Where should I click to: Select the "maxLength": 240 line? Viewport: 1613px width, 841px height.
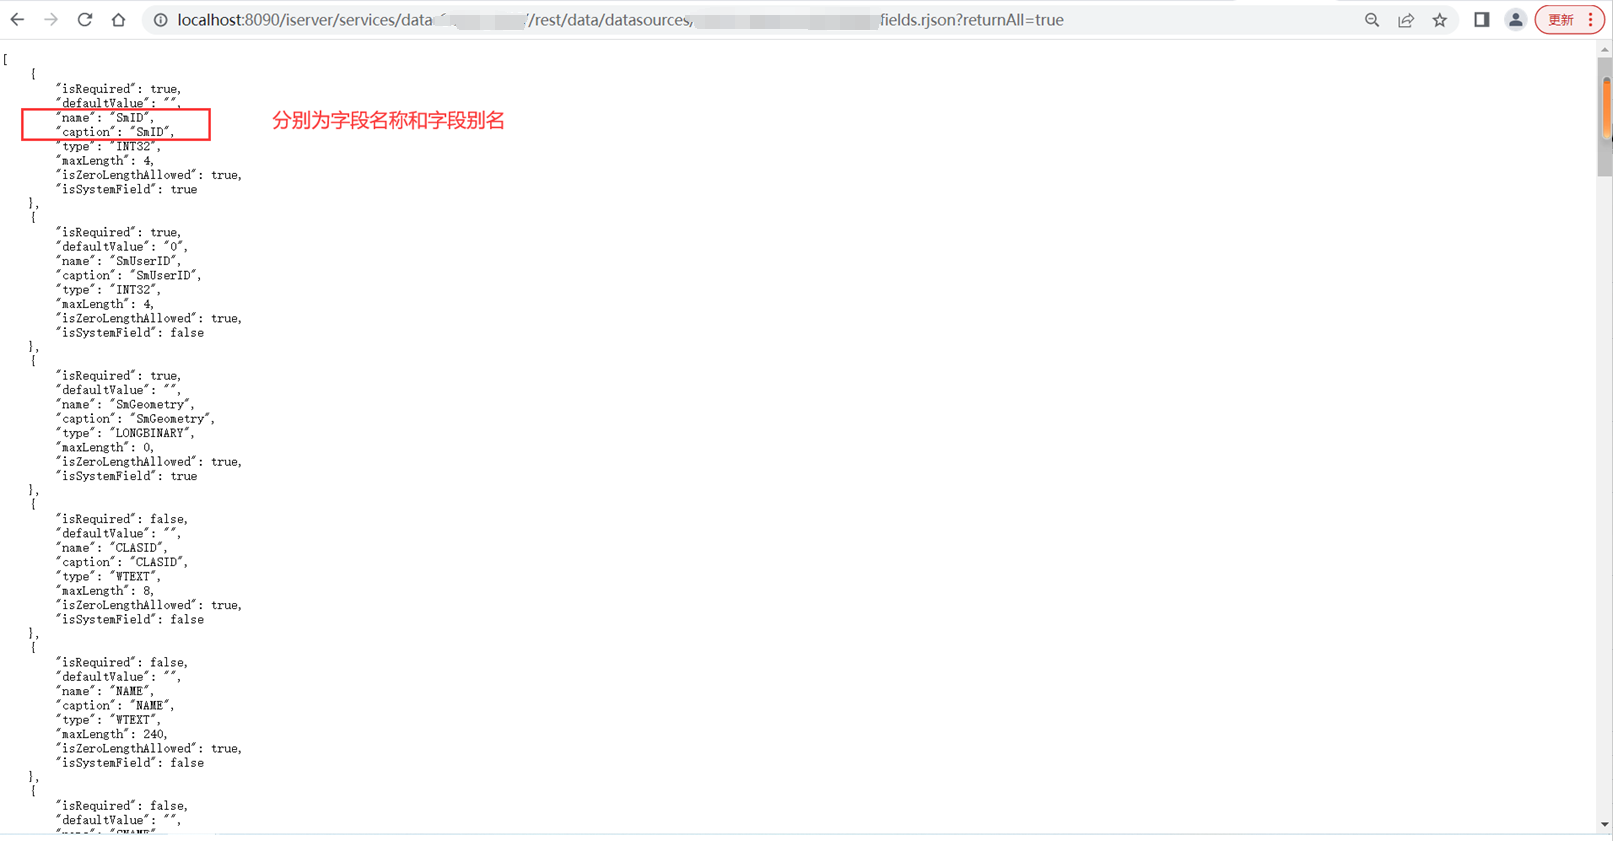112,734
